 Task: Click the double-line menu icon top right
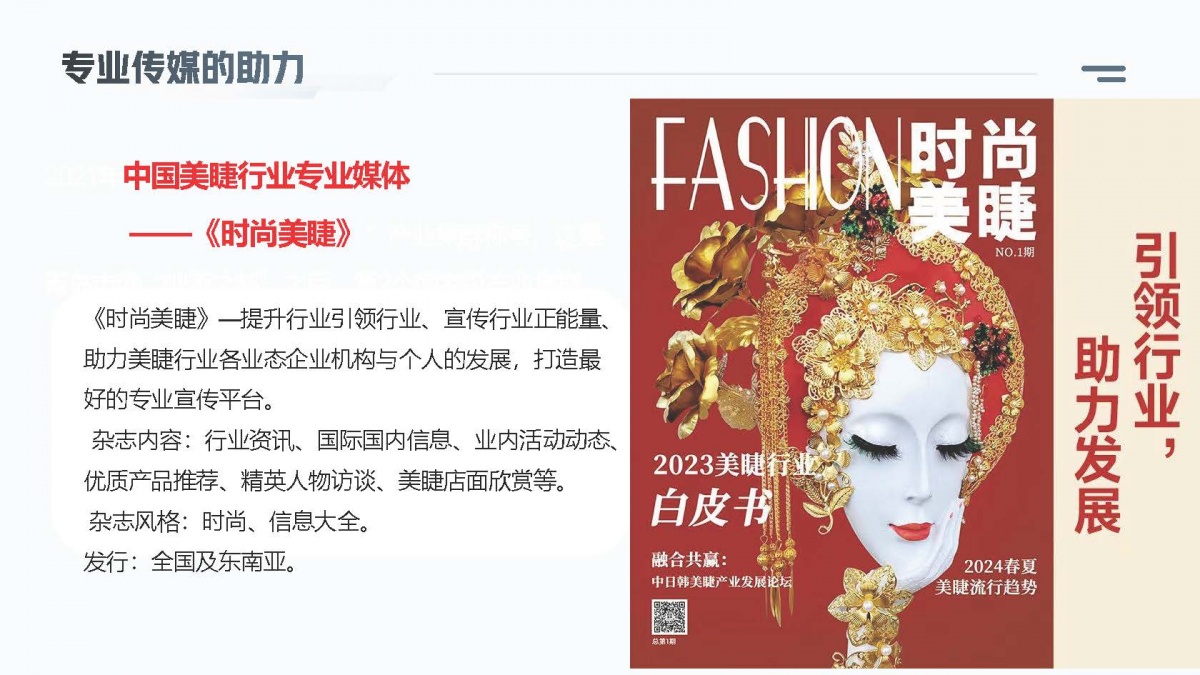point(1104,73)
